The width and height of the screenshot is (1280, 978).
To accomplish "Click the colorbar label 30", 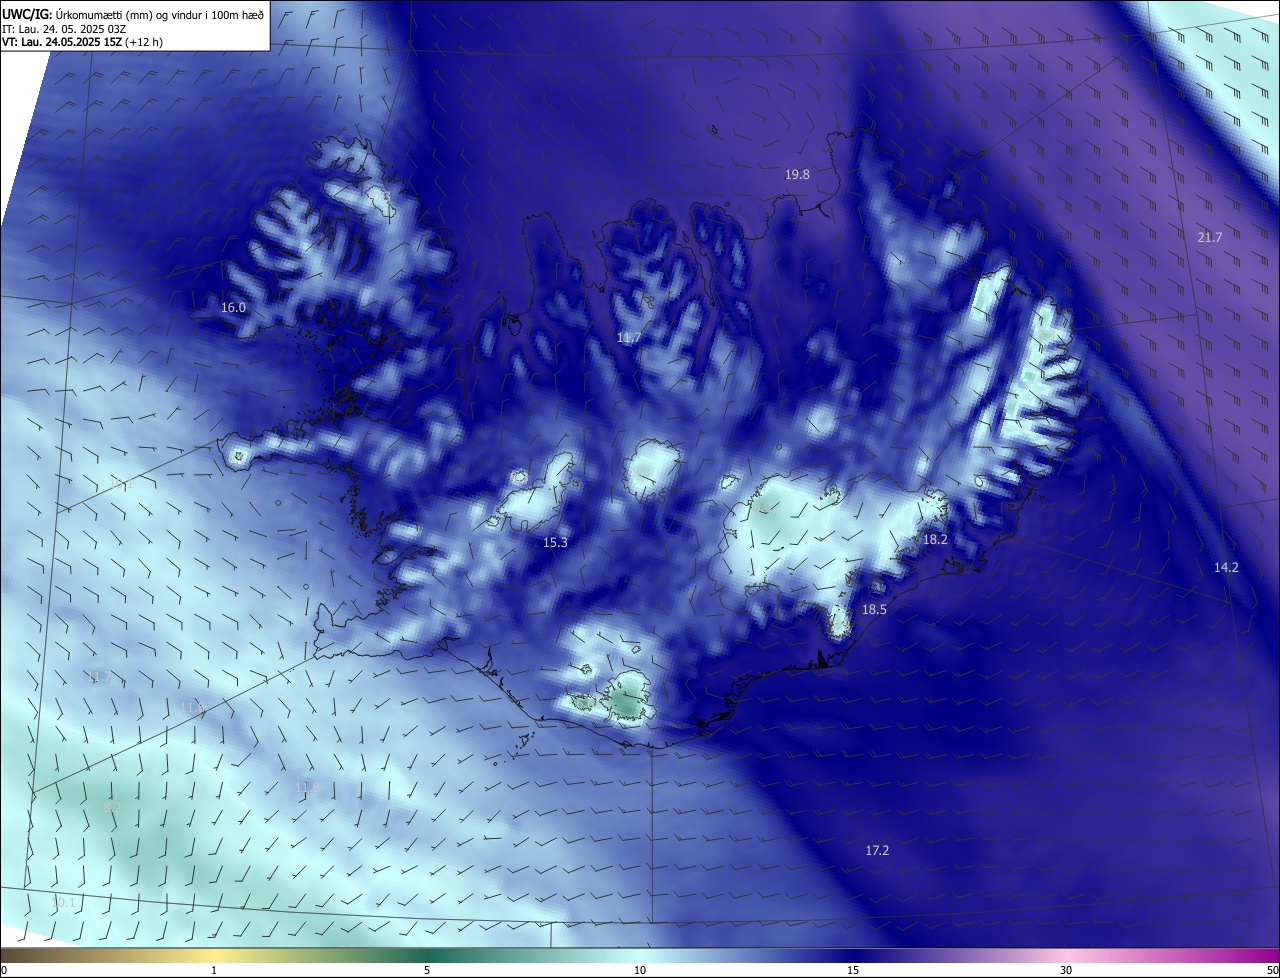I will click(1066, 970).
